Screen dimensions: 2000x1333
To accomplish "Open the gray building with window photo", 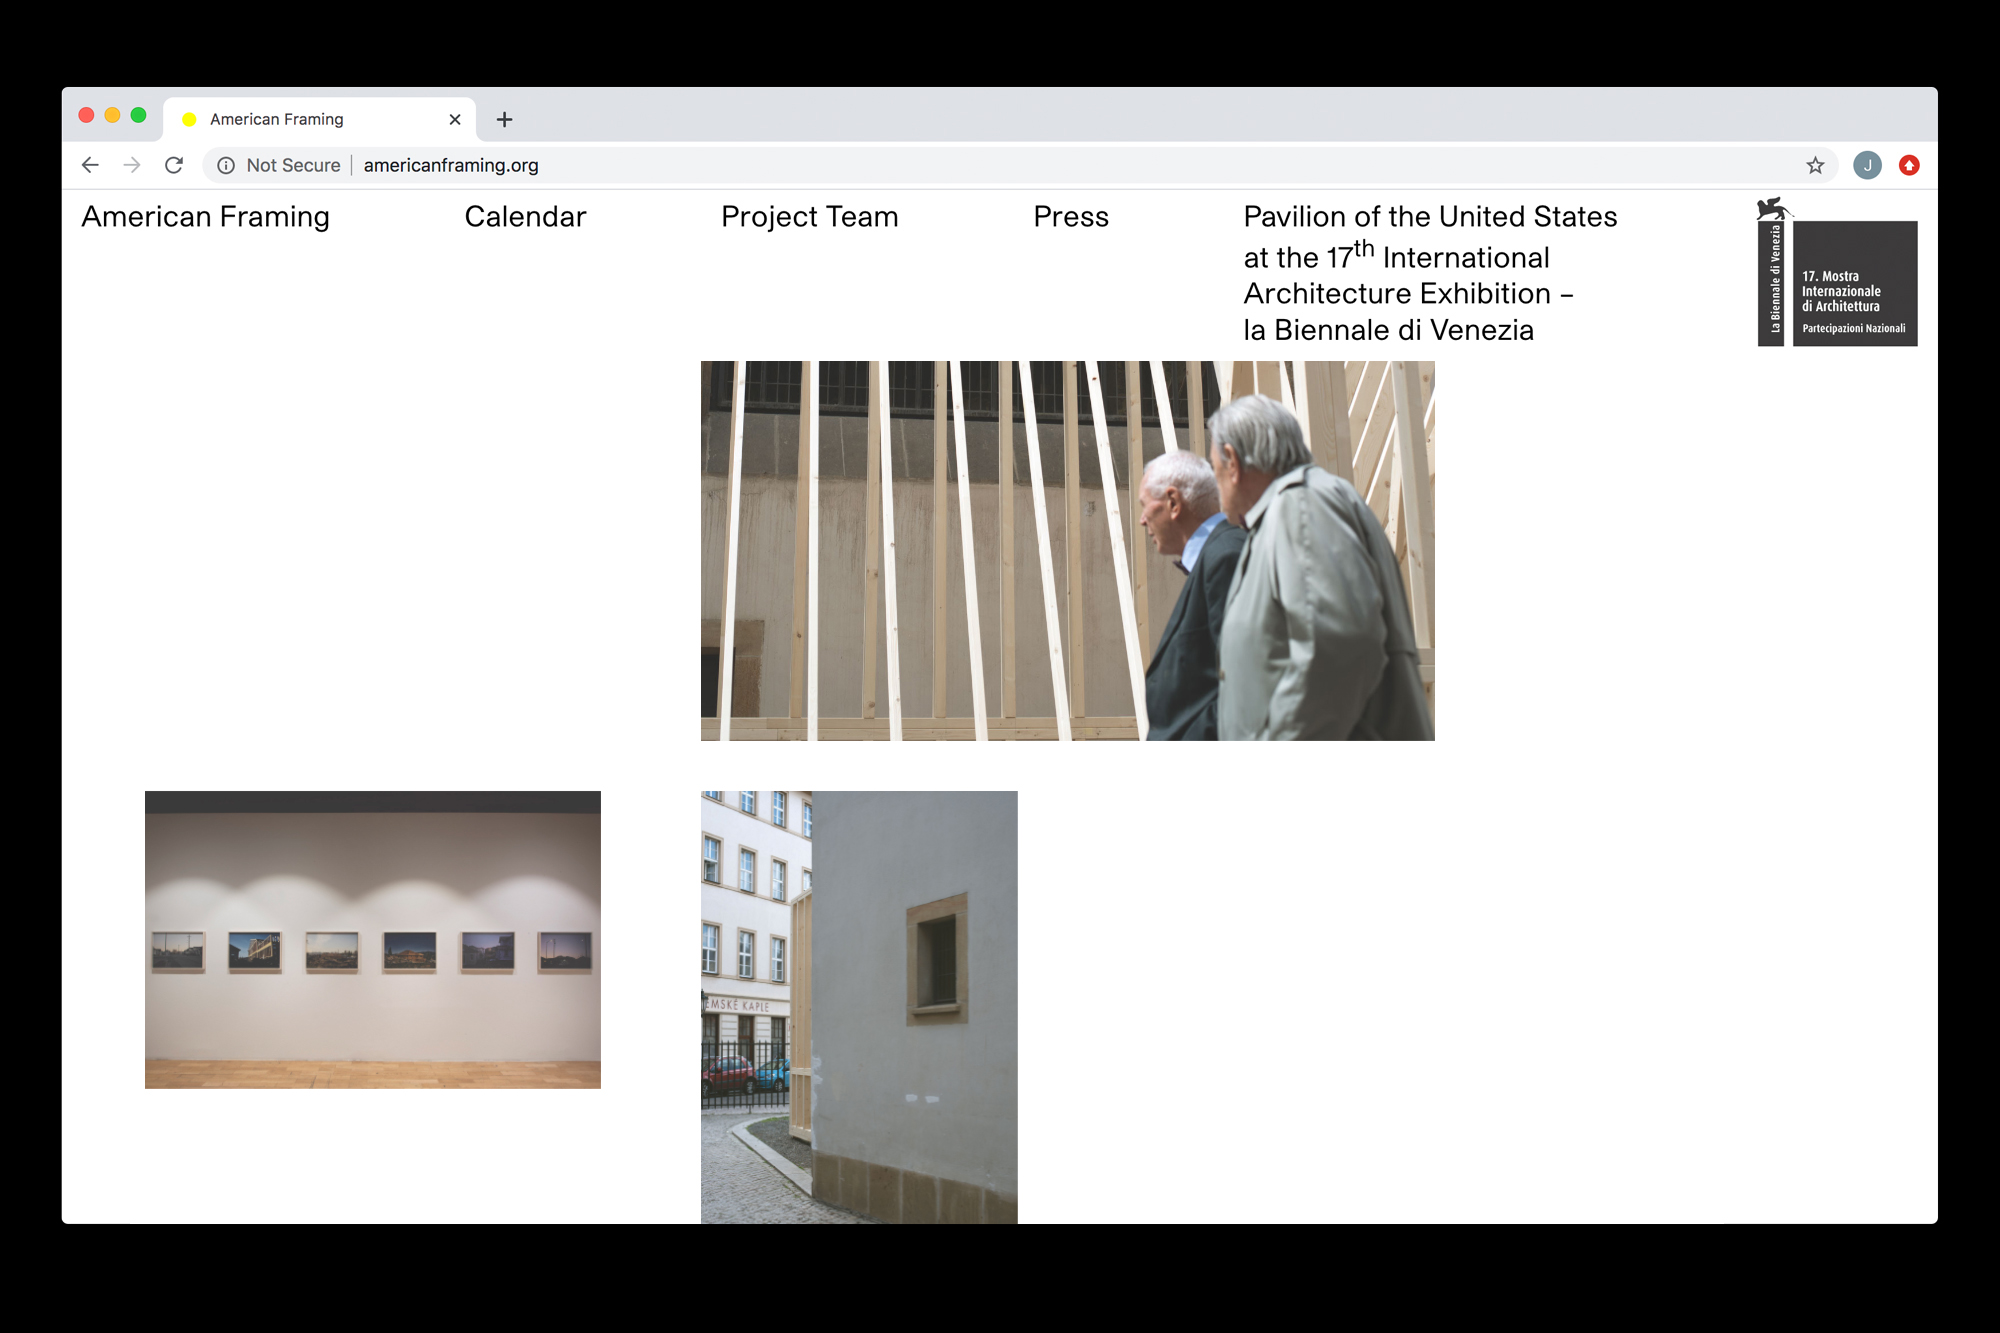I will [858, 1006].
